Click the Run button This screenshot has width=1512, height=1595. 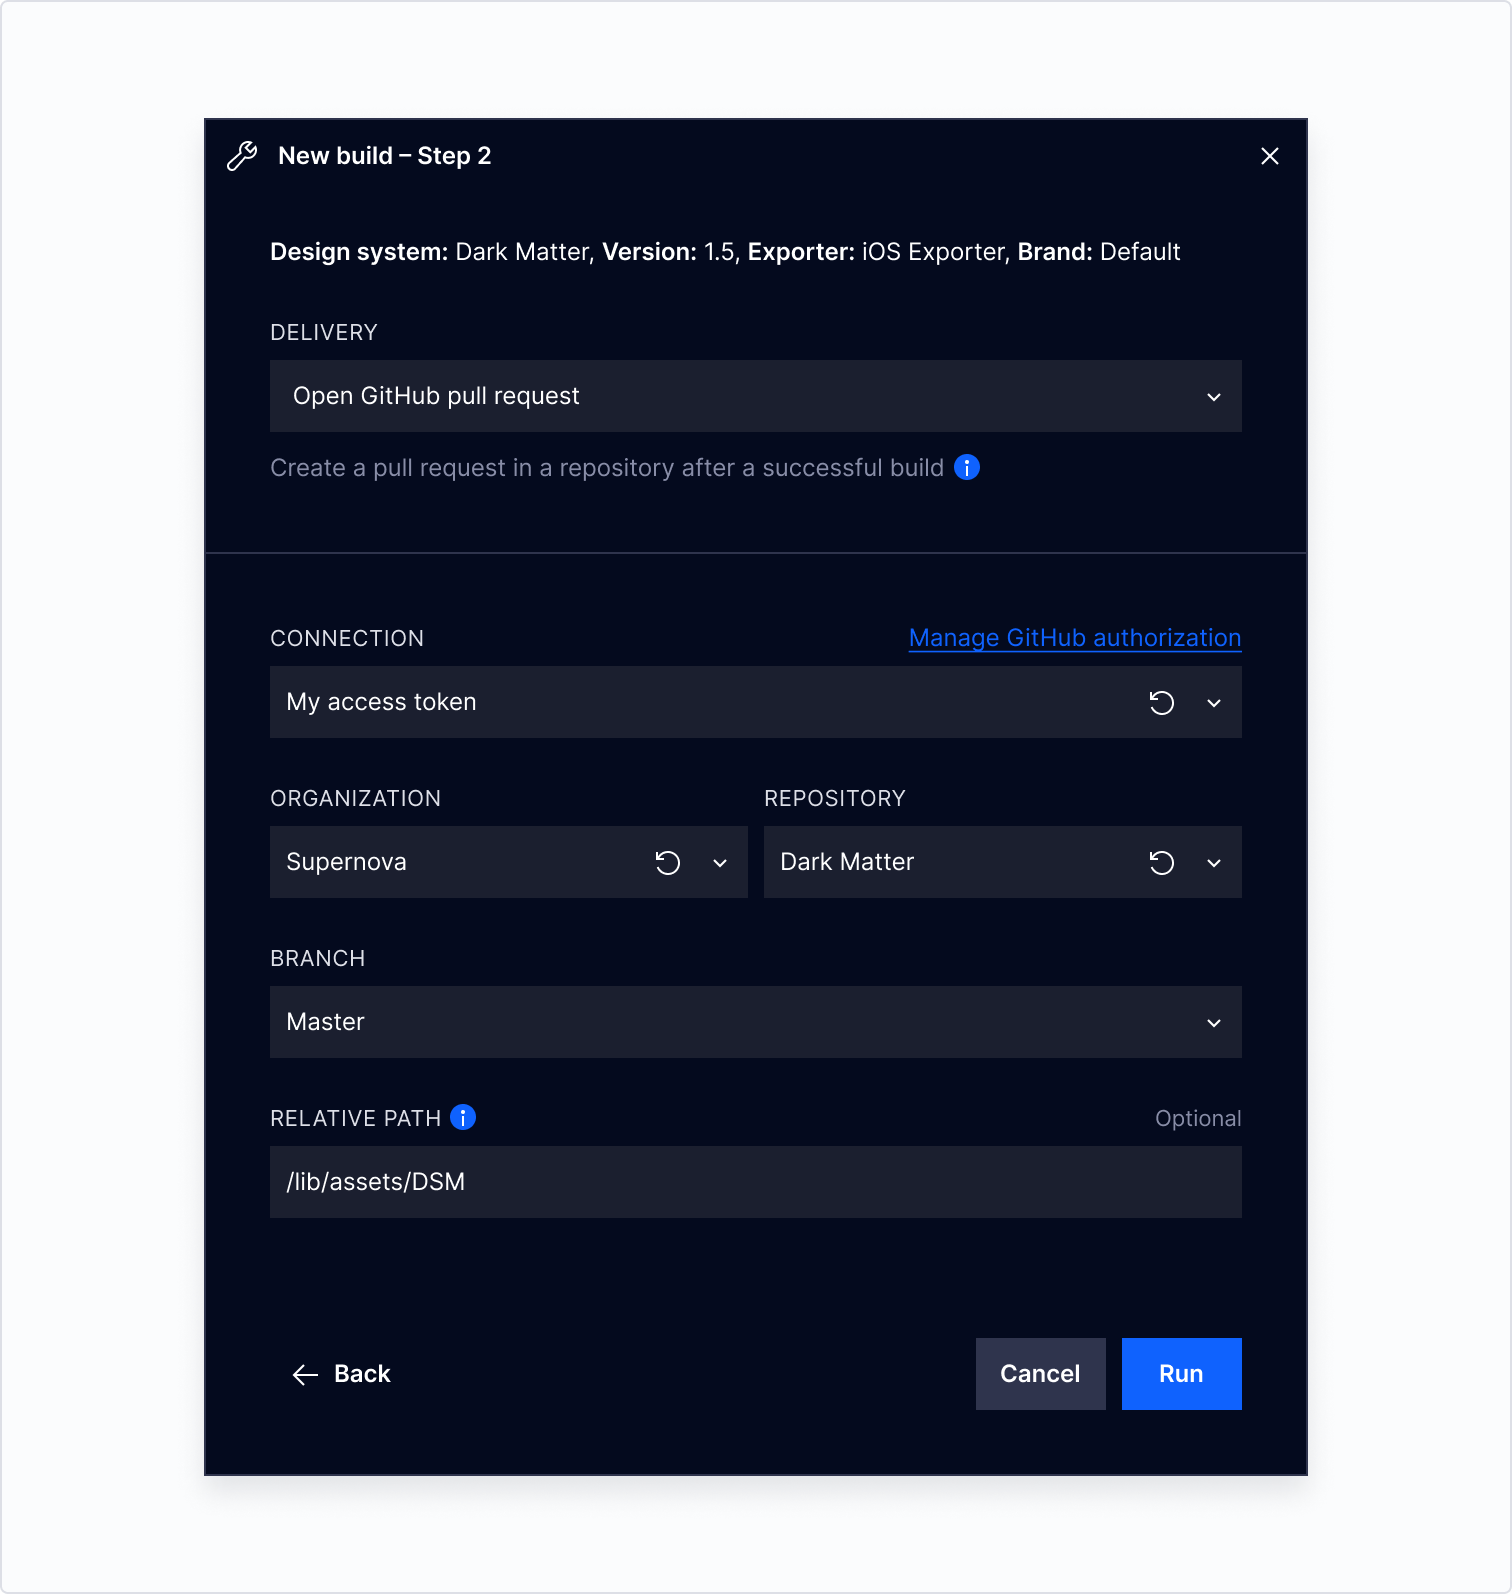click(1182, 1374)
